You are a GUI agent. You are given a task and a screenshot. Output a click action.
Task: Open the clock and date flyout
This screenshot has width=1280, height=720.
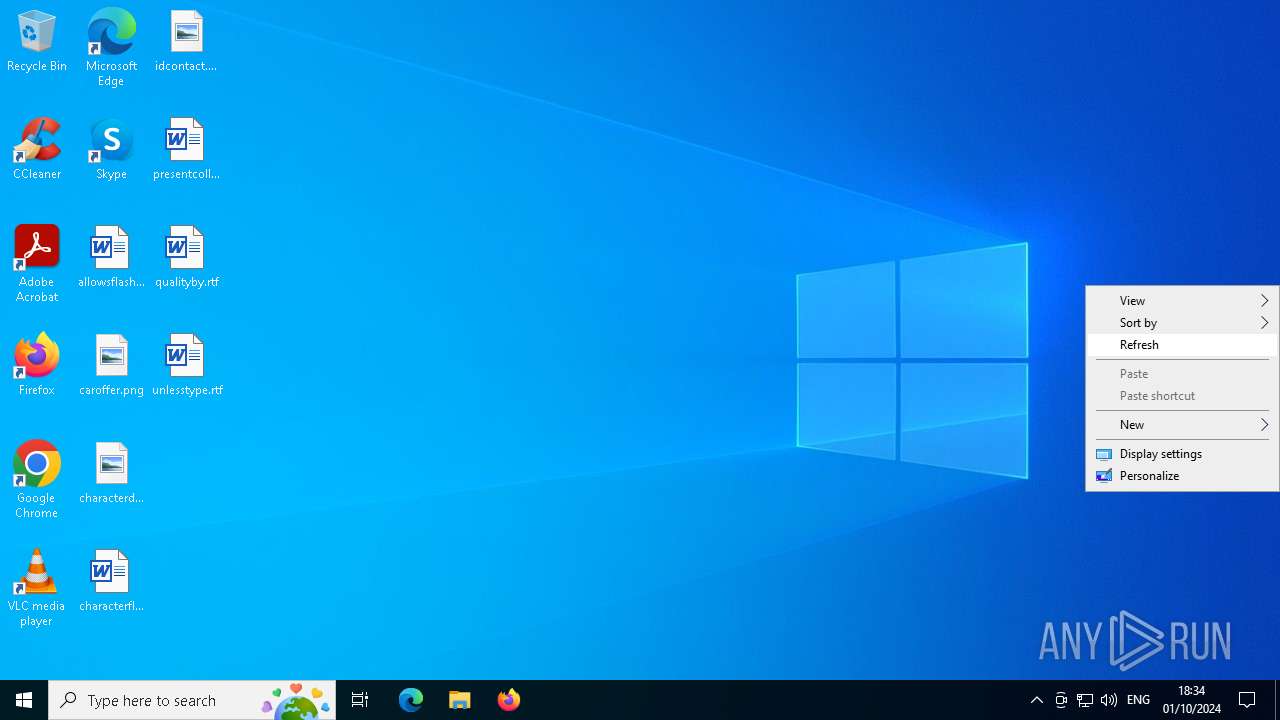(x=1192, y=700)
